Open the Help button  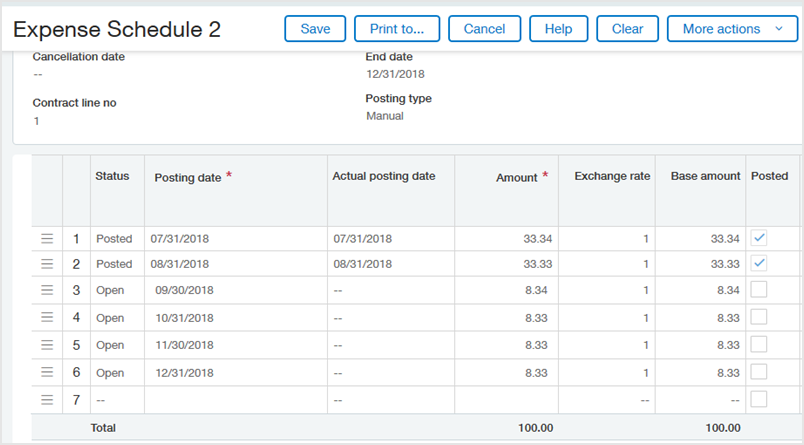point(558,29)
